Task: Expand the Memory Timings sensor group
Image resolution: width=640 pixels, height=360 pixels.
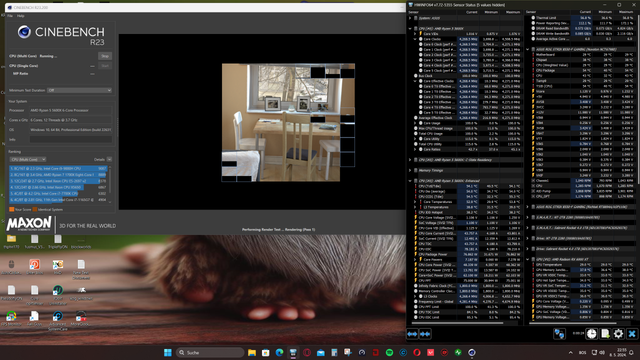Action: [x=410, y=170]
